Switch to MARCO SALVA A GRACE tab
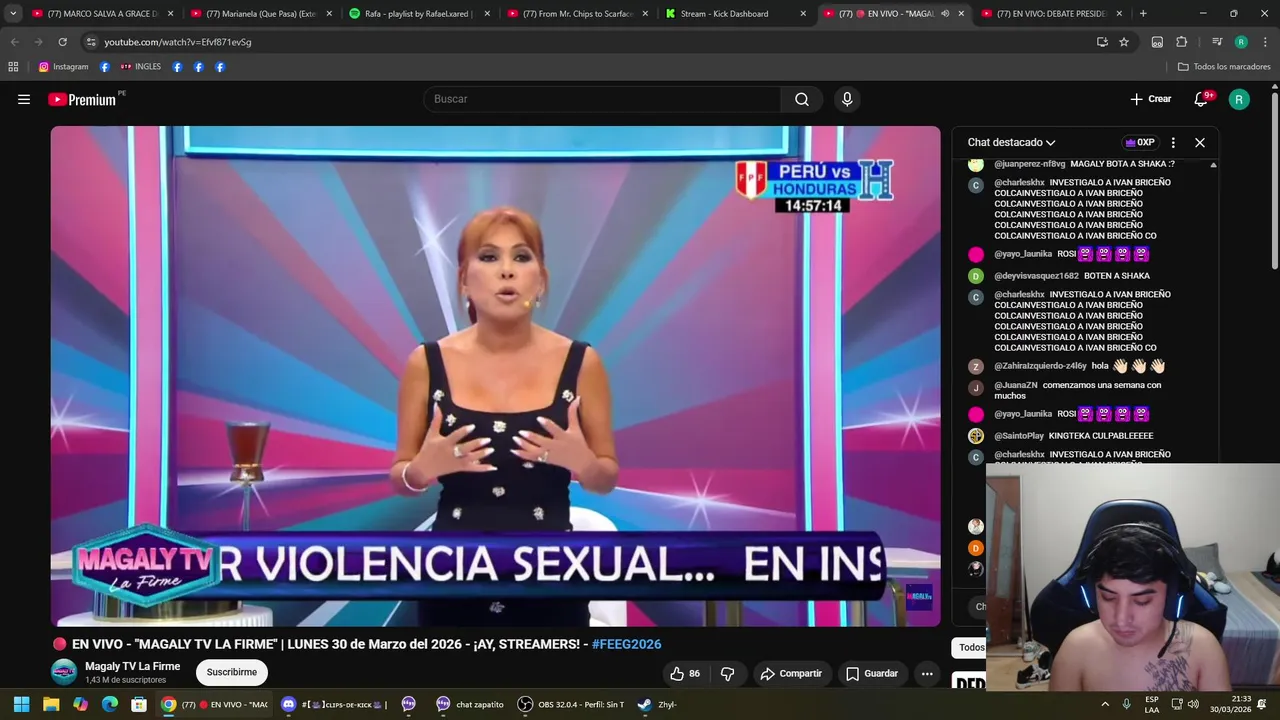The height and width of the screenshot is (720, 1280). point(104,14)
